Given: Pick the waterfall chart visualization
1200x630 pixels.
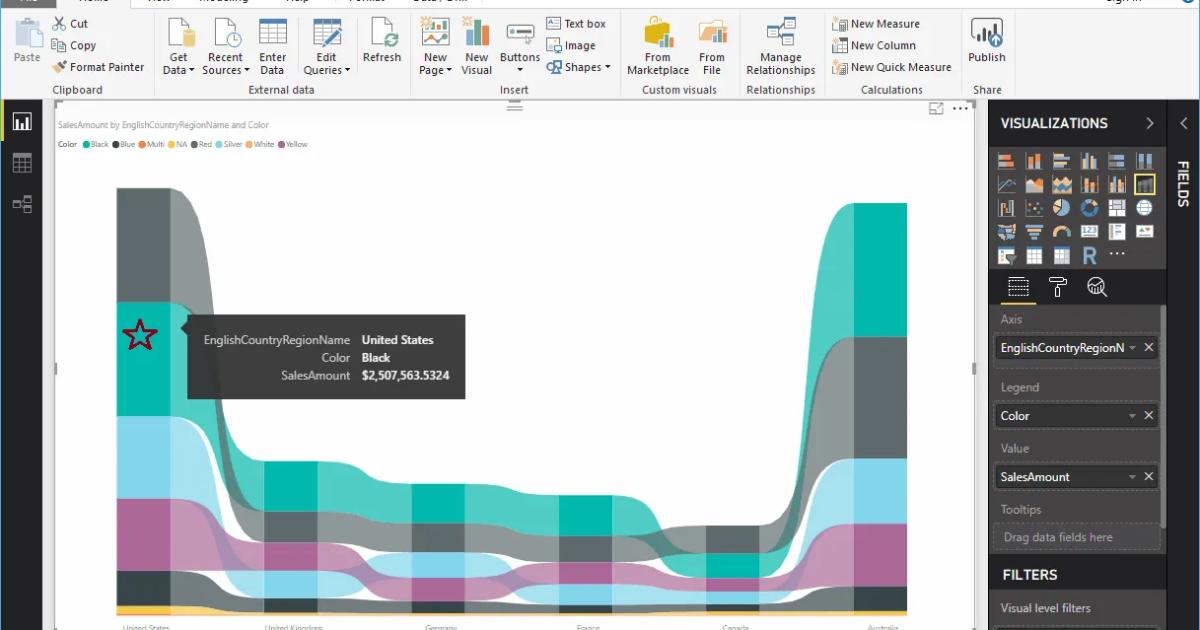Looking at the screenshot, I should (x=1007, y=208).
